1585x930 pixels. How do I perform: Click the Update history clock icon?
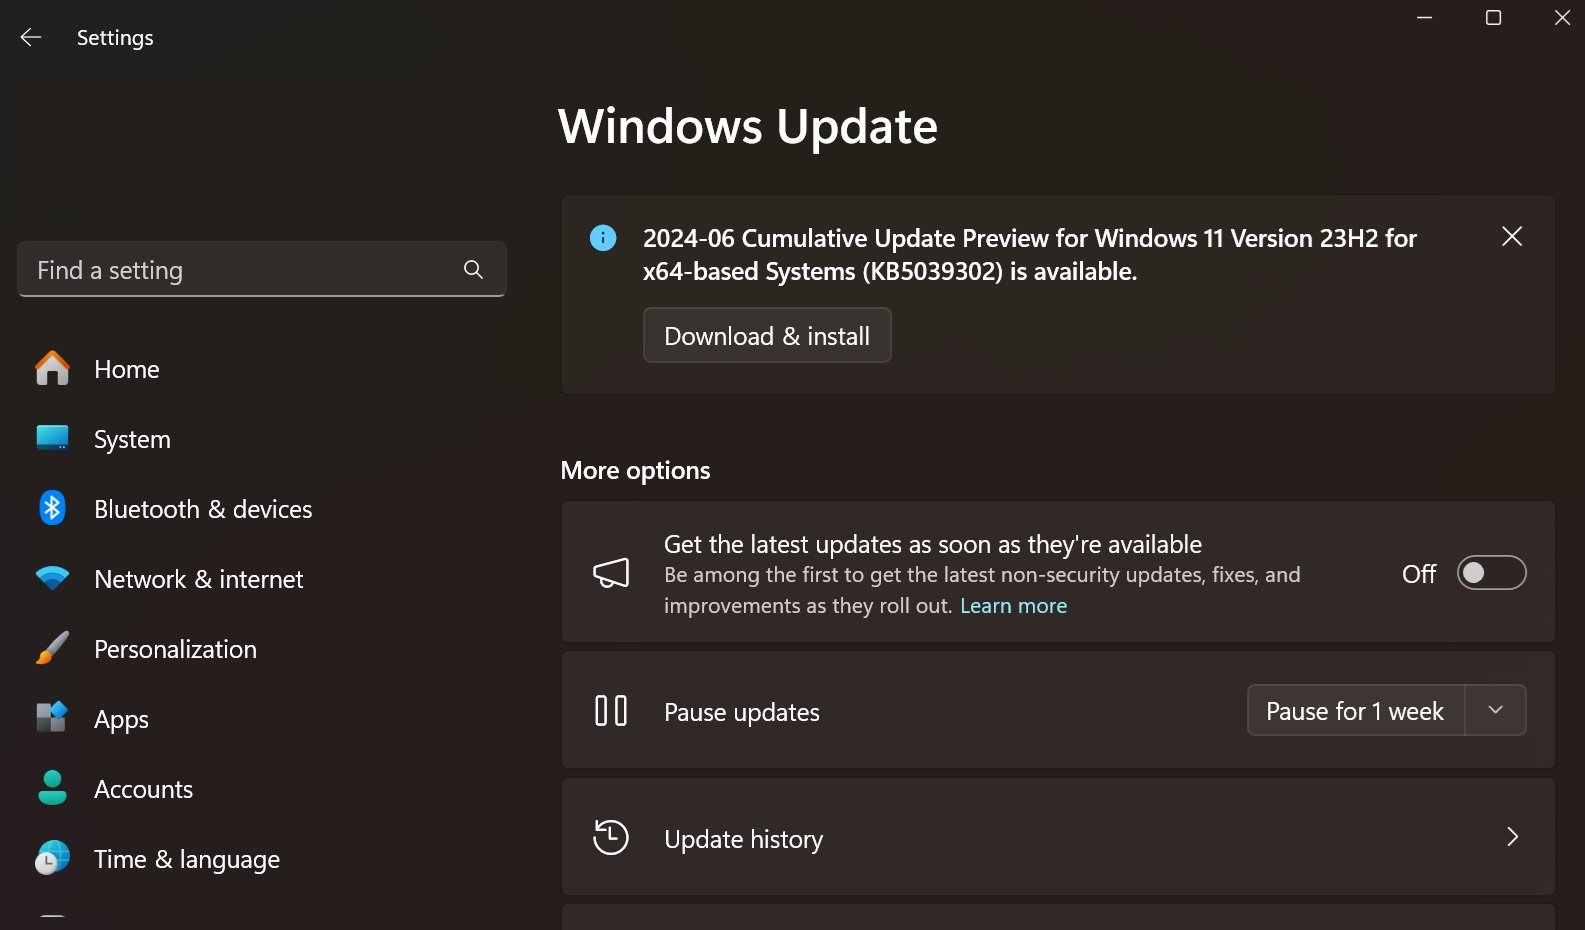[611, 837]
